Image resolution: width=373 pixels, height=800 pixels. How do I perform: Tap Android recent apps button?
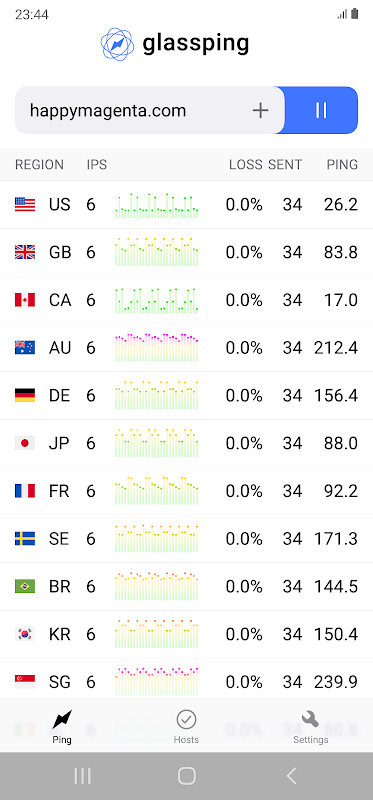82,776
